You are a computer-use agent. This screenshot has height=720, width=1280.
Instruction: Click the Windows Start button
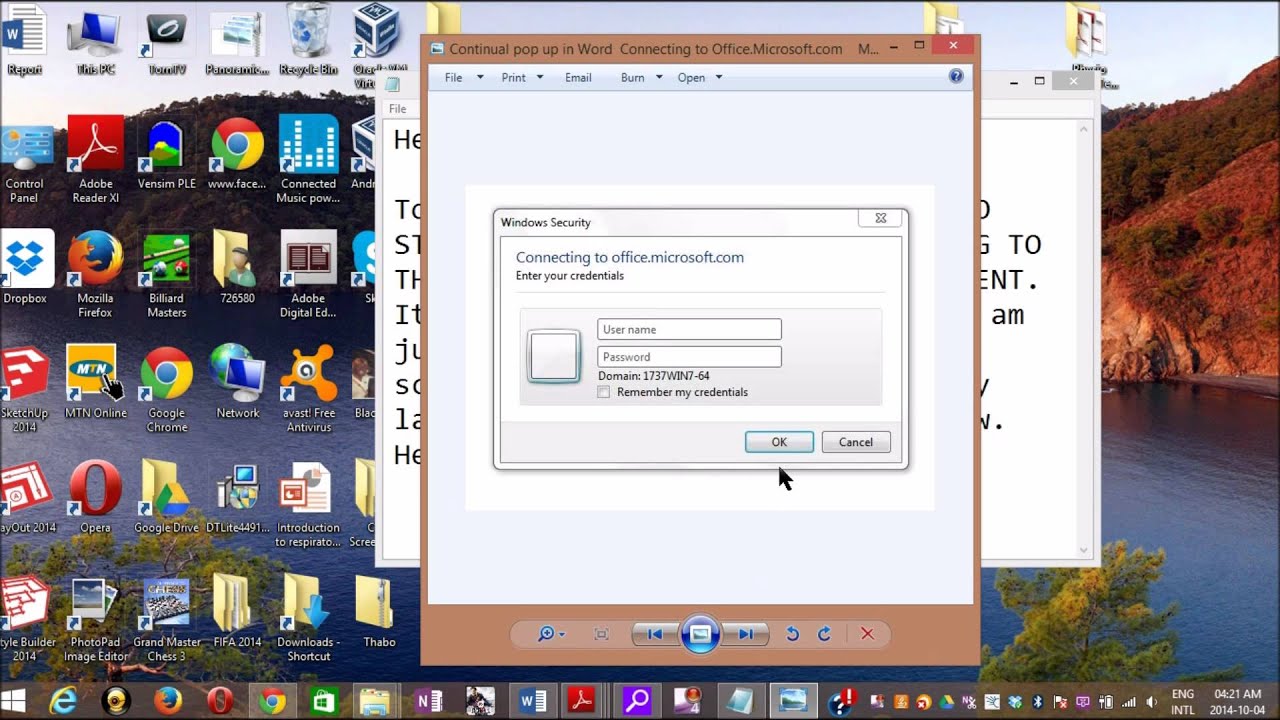click(13, 700)
